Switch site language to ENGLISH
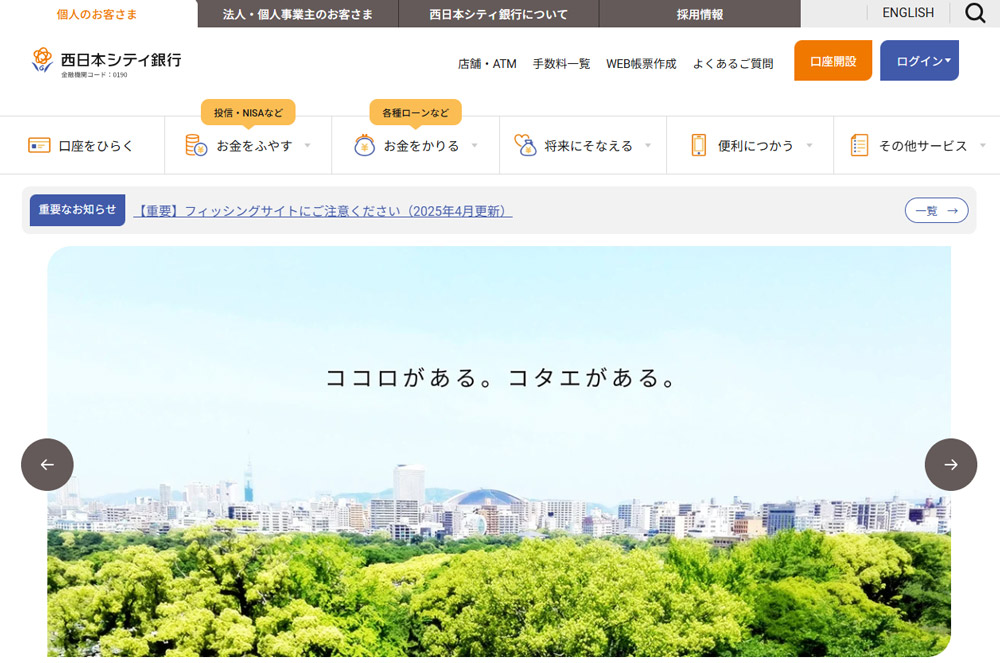 click(908, 13)
